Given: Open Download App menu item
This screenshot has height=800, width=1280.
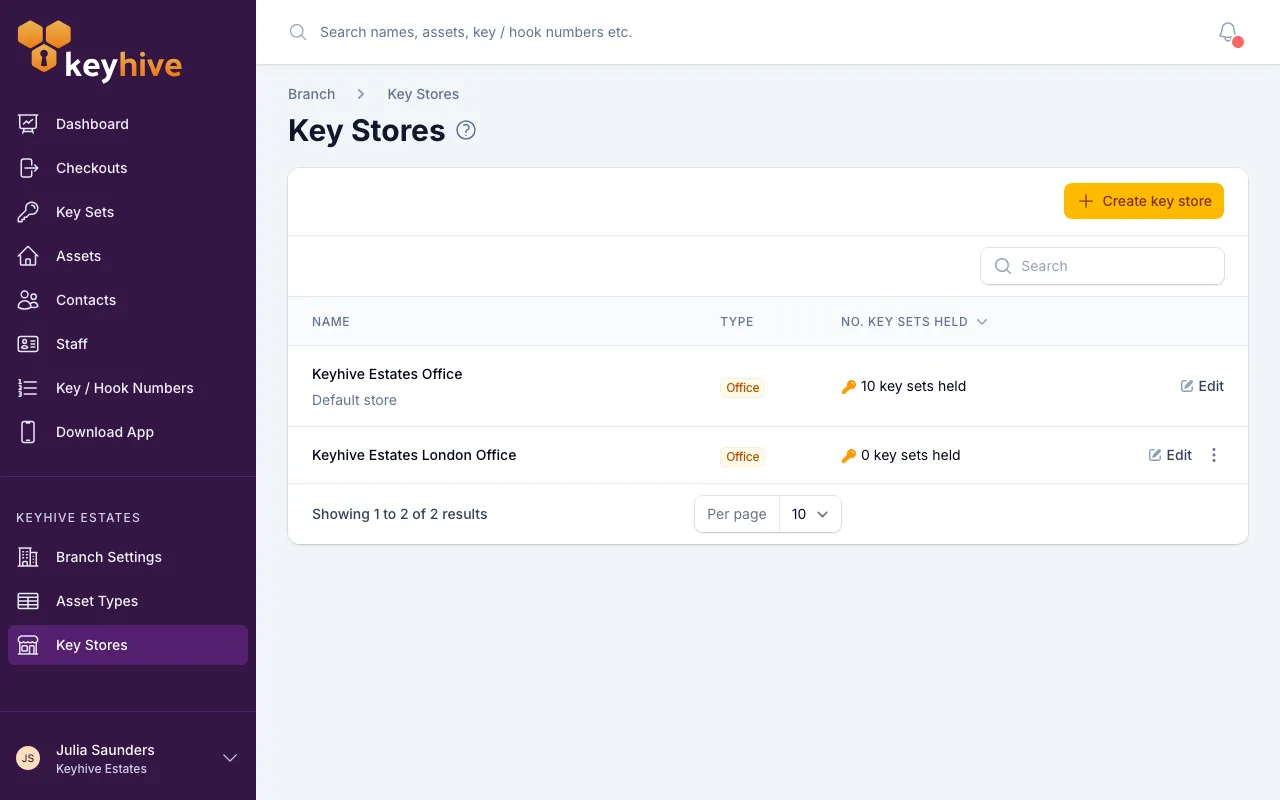Looking at the screenshot, I should click(128, 432).
